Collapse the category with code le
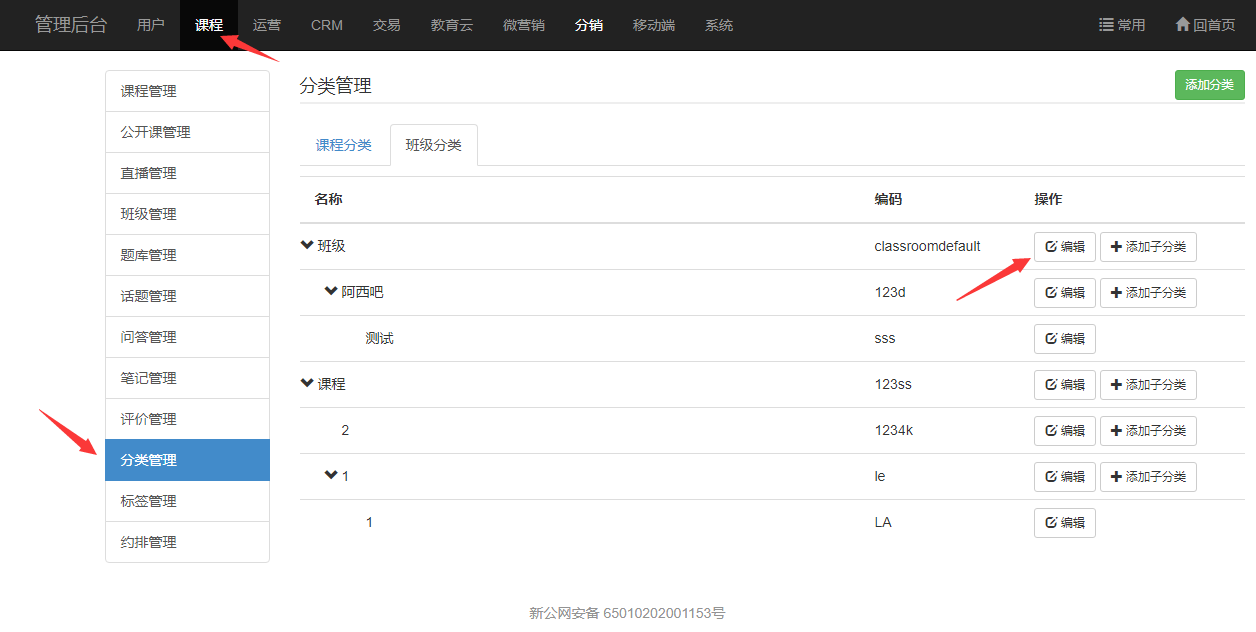The image size is (1256, 632). (x=331, y=476)
